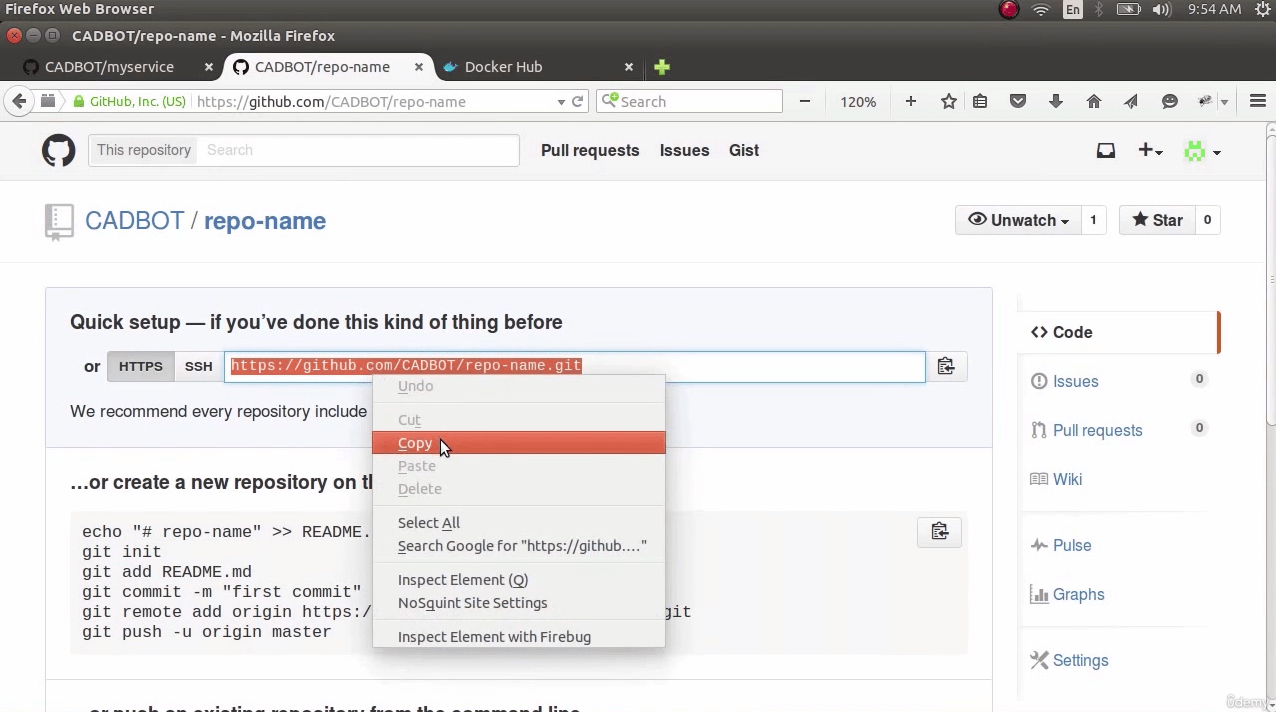Open the notifications inbox icon
Image resolution: width=1276 pixels, height=712 pixels.
click(x=1105, y=150)
